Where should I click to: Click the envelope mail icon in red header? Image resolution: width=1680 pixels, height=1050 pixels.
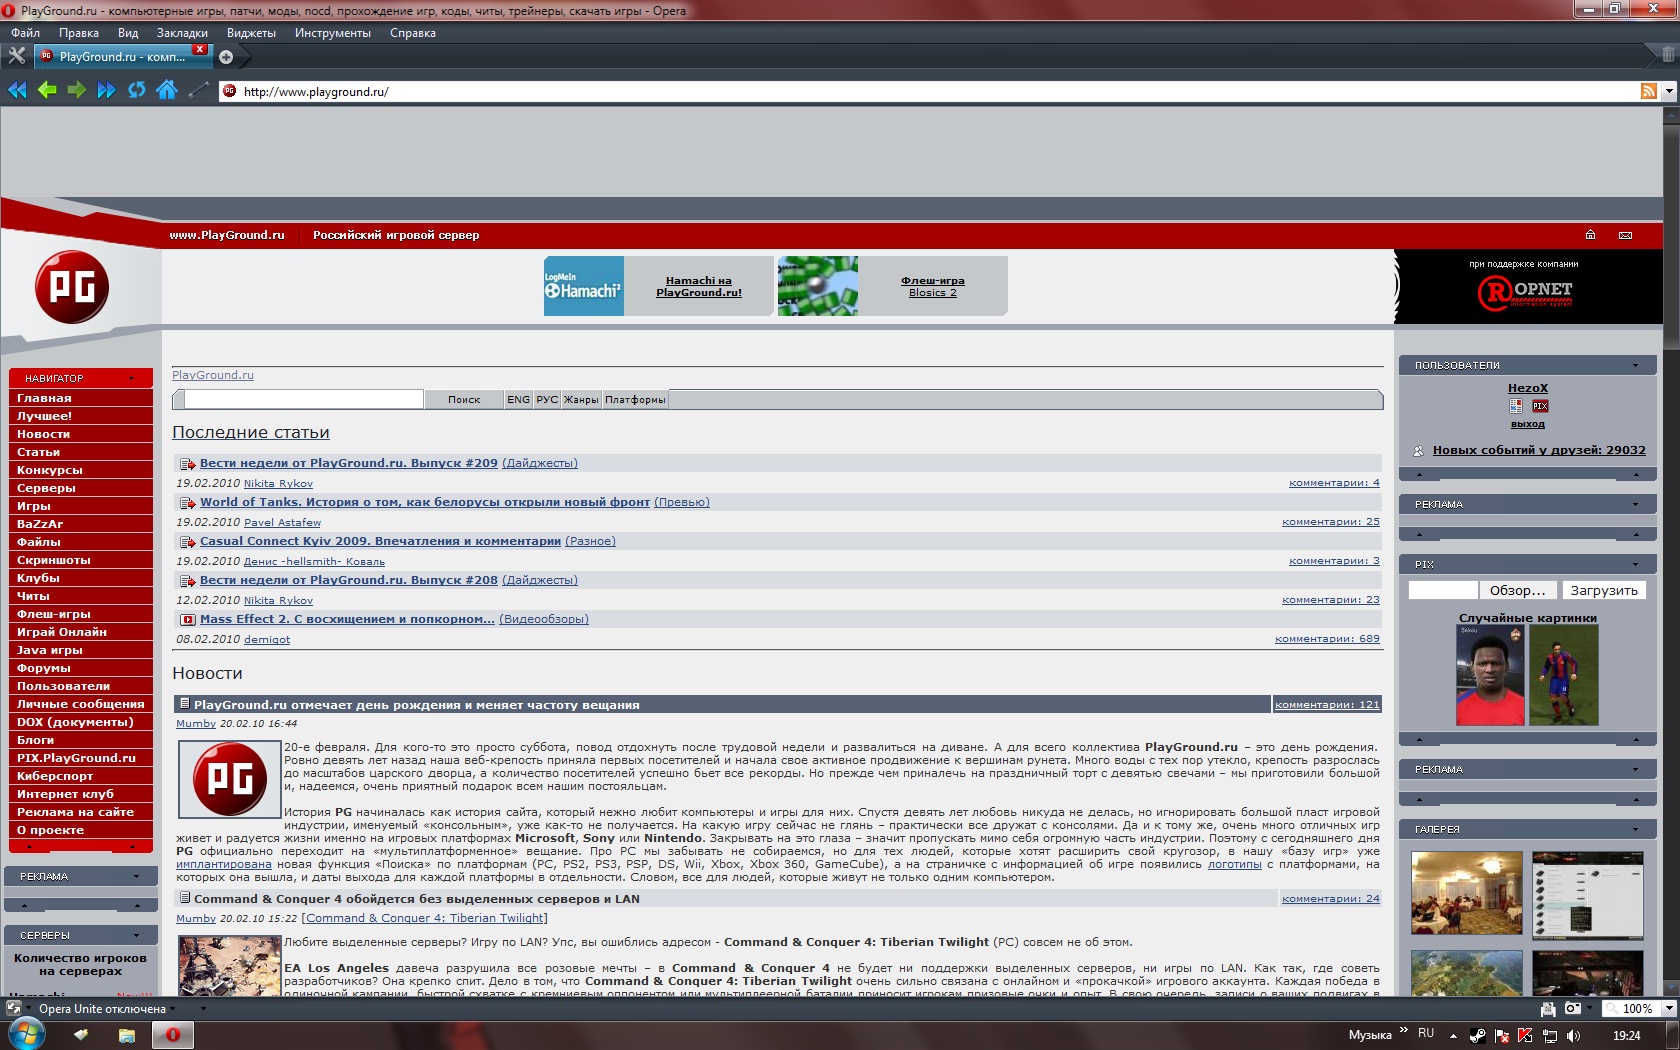pos(1625,235)
